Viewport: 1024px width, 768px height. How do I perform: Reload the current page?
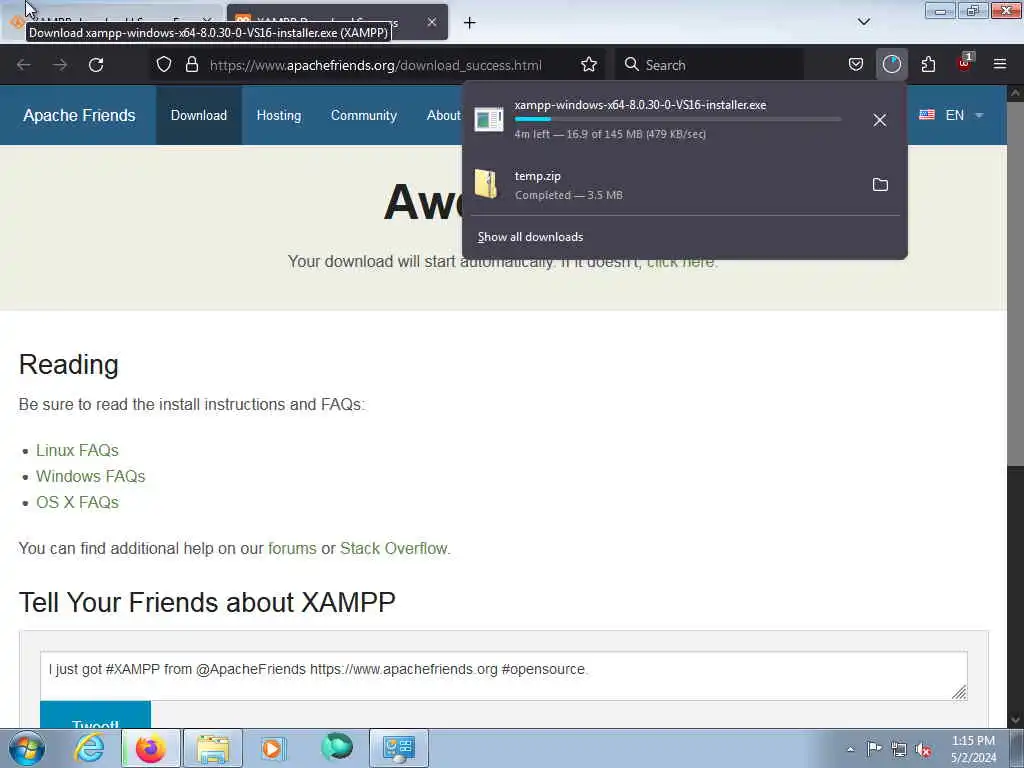pos(96,65)
